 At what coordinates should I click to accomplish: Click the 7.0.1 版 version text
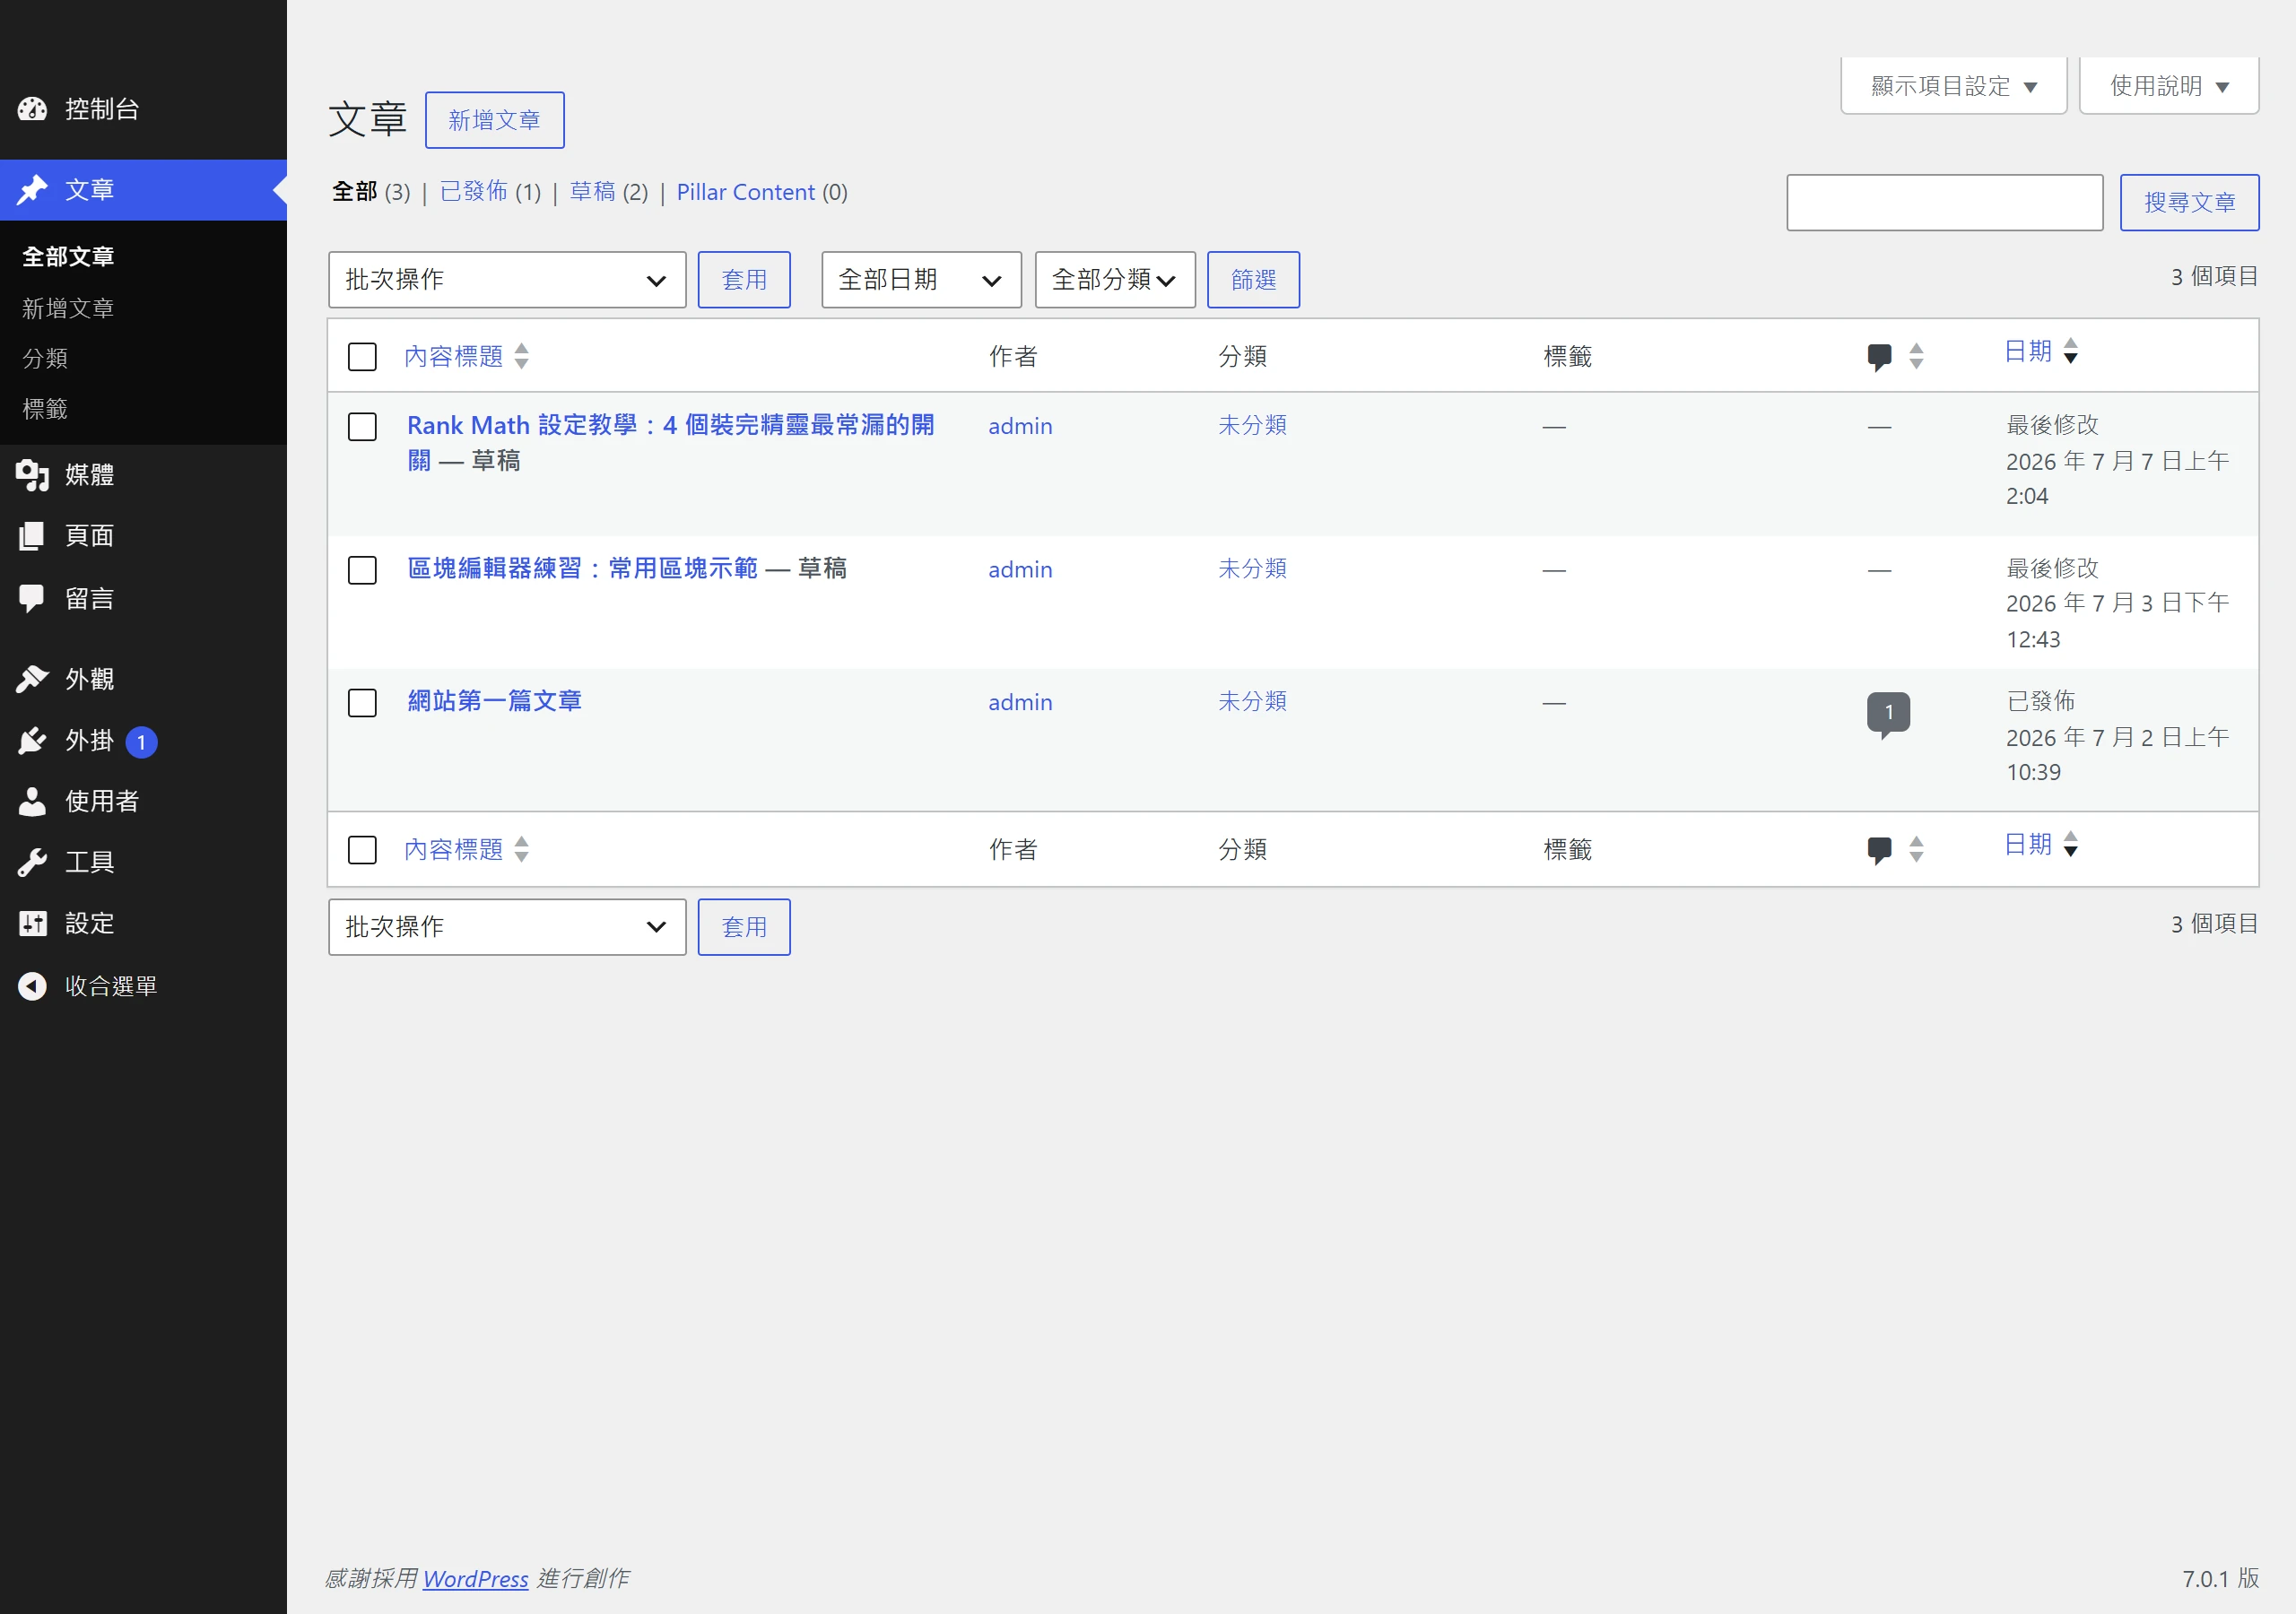click(2220, 1579)
